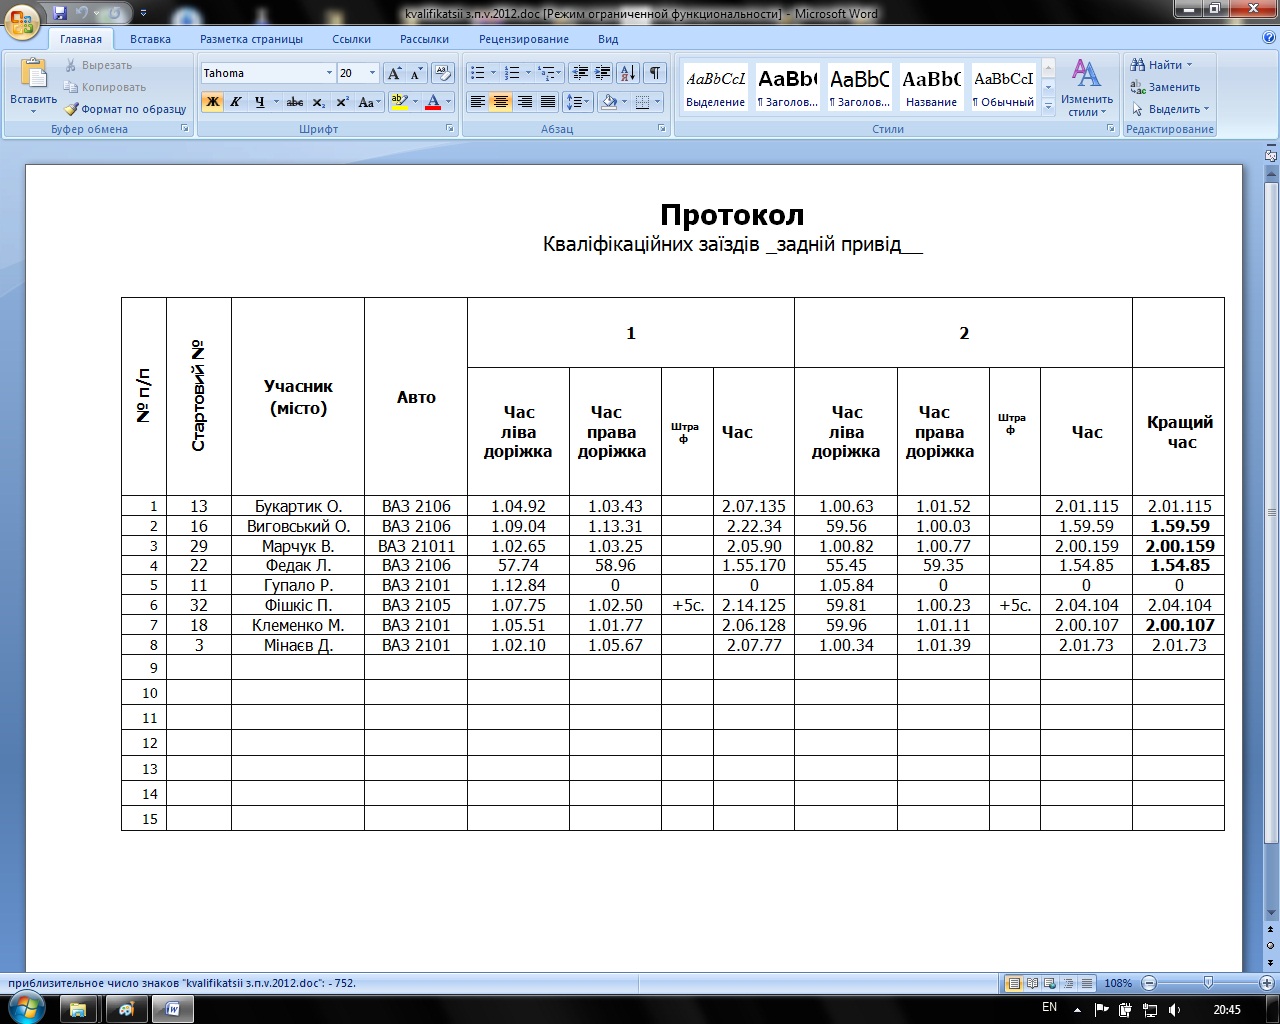
Task: Click the zoom slider handle
Action: pos(1208,983)
